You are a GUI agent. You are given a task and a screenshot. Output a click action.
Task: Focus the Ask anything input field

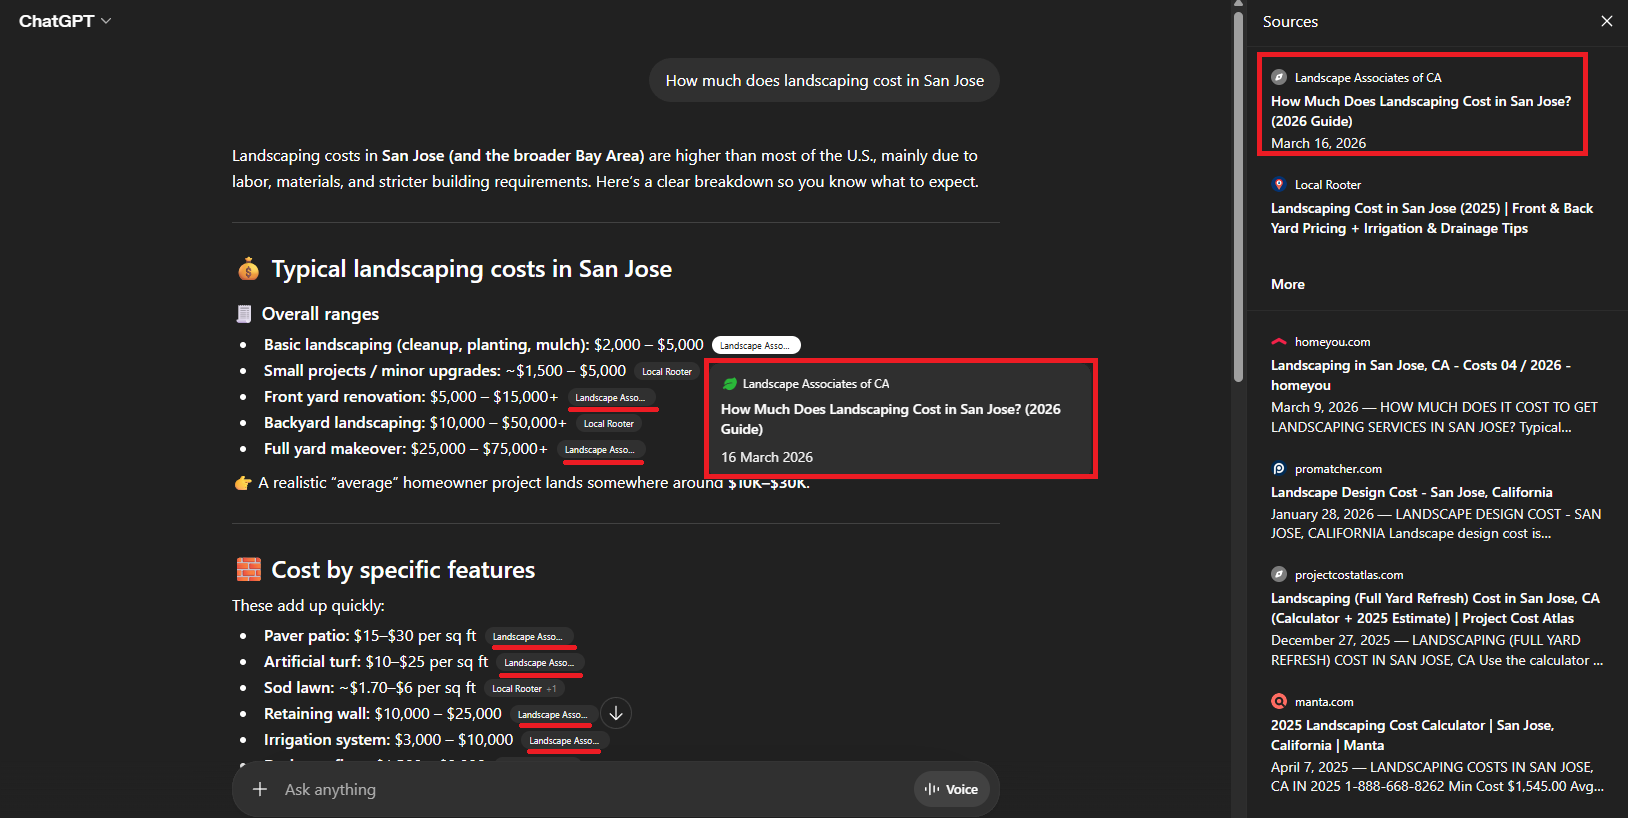(590, 789)
